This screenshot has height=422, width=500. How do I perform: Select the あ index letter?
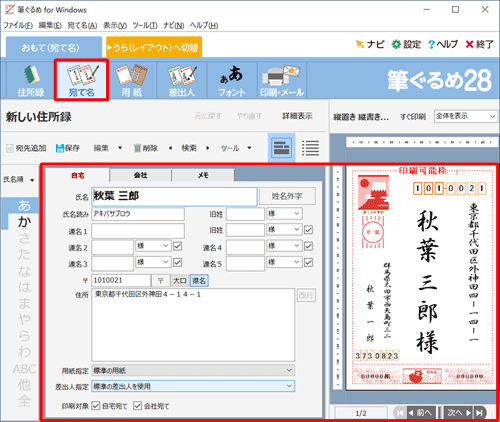[x=24, y=205]
